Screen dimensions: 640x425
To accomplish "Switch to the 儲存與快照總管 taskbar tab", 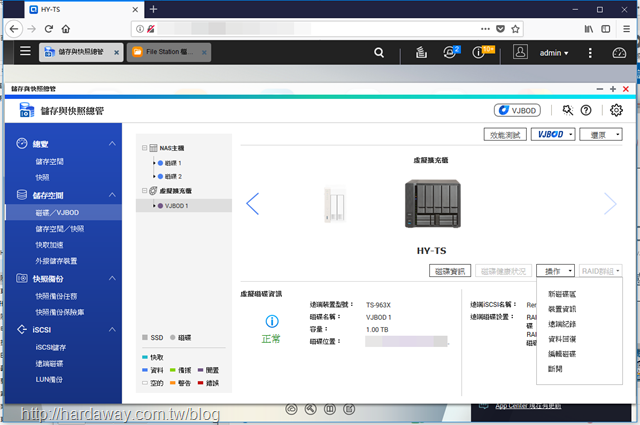I will [x=81, y=52].
